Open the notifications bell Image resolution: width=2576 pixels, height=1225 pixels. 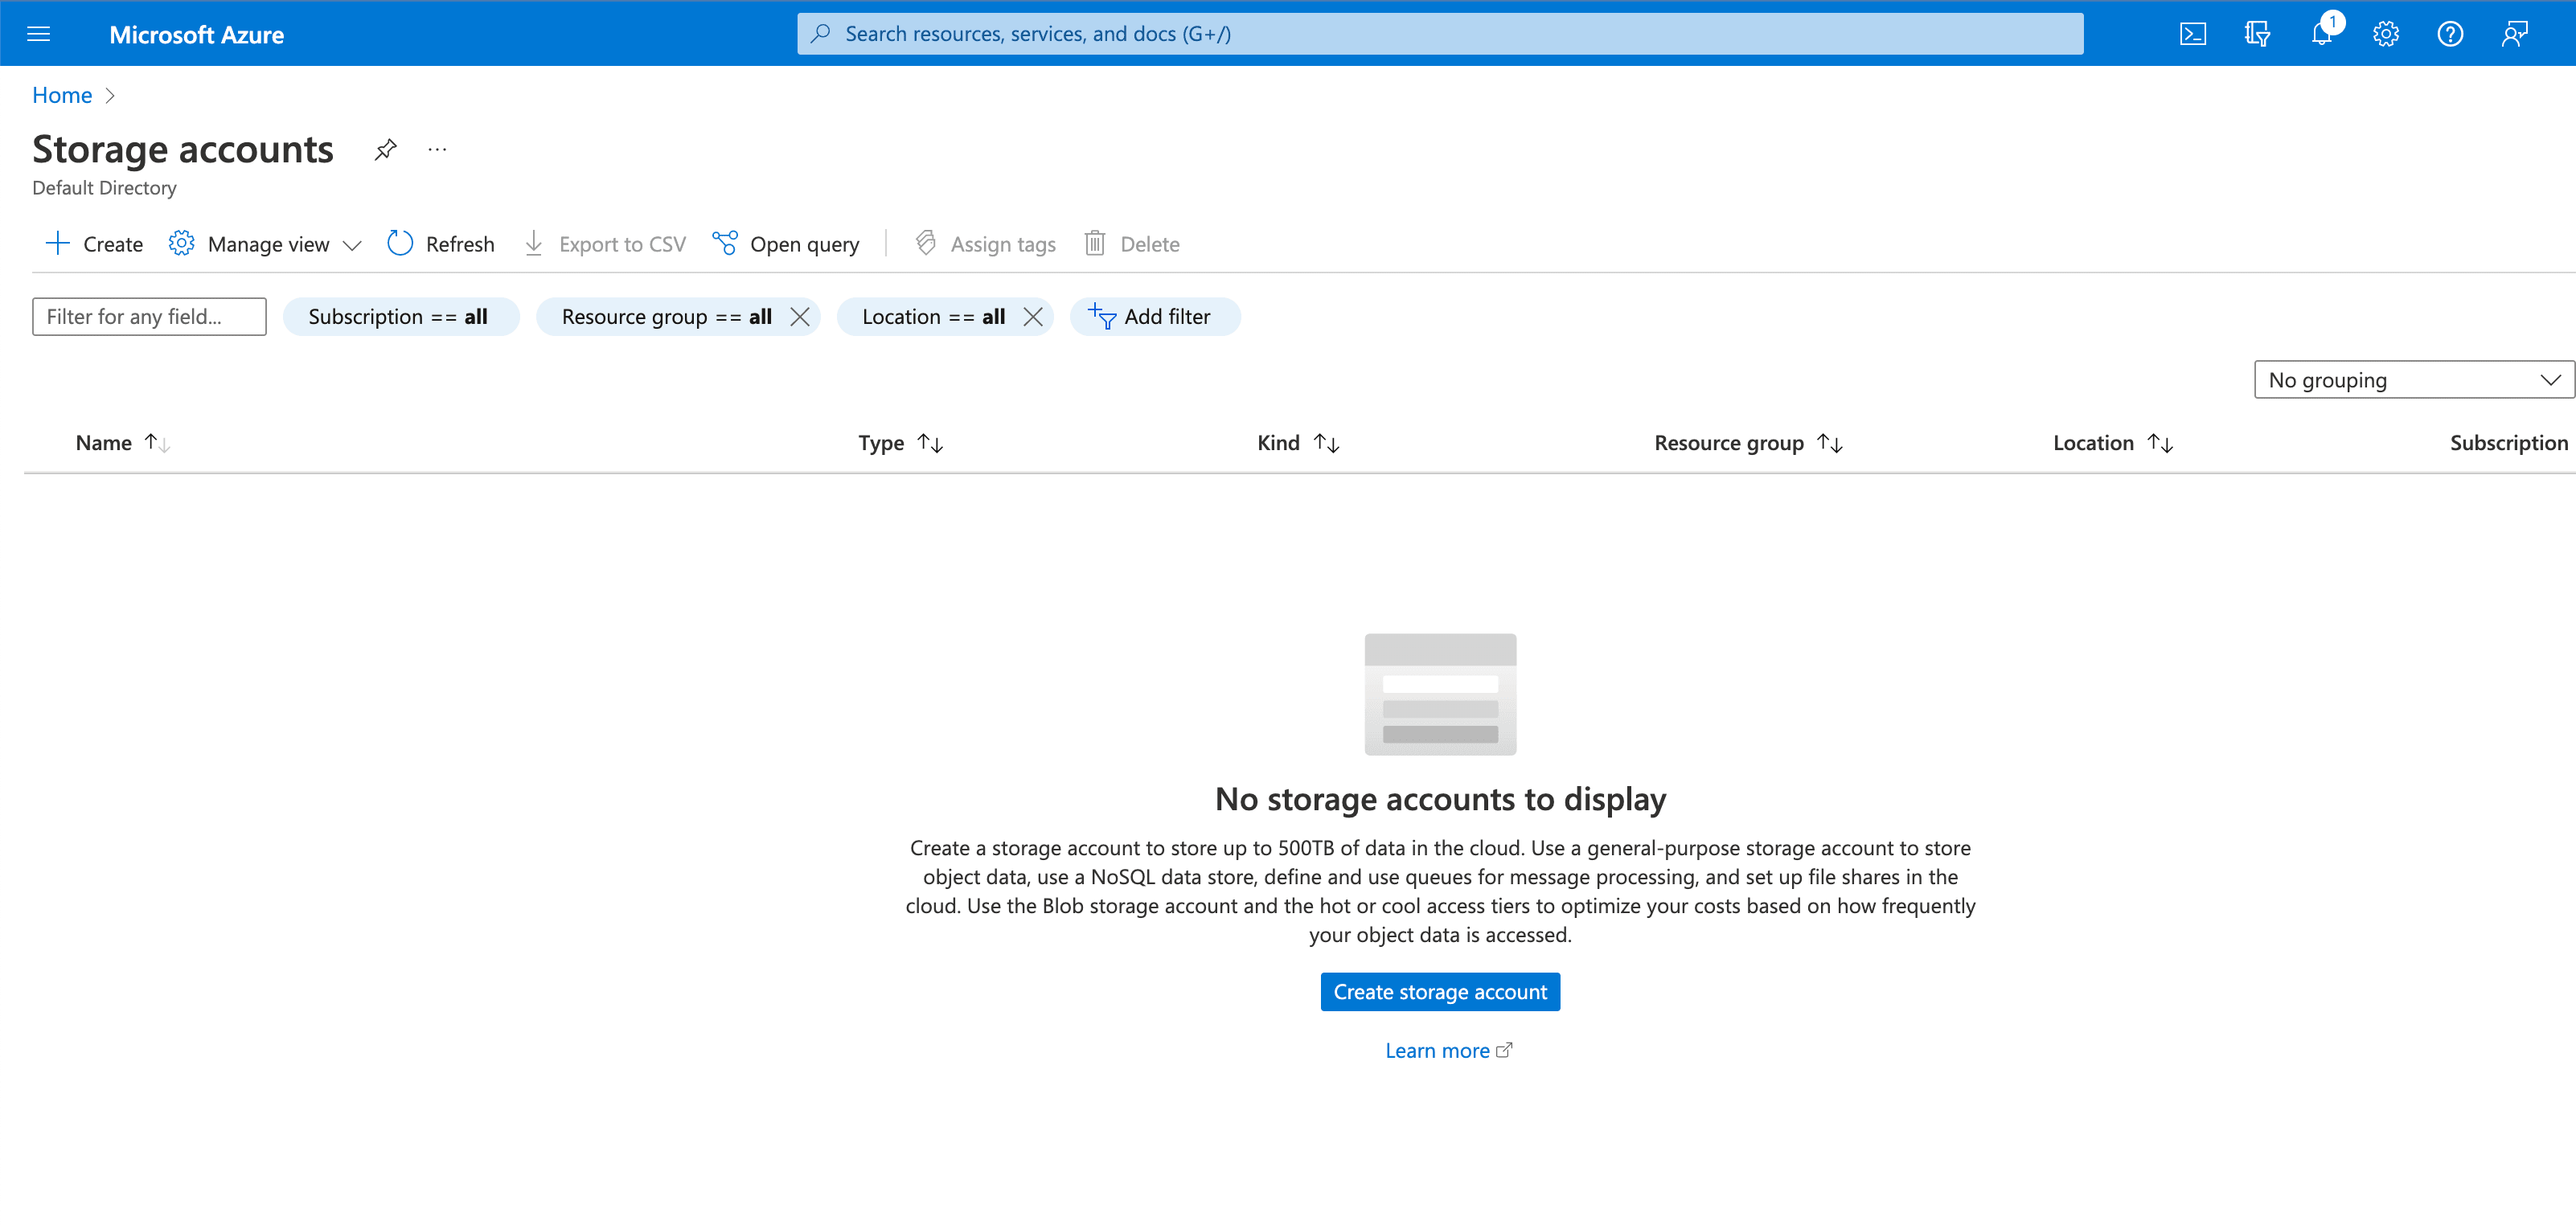pos(2321,34)
